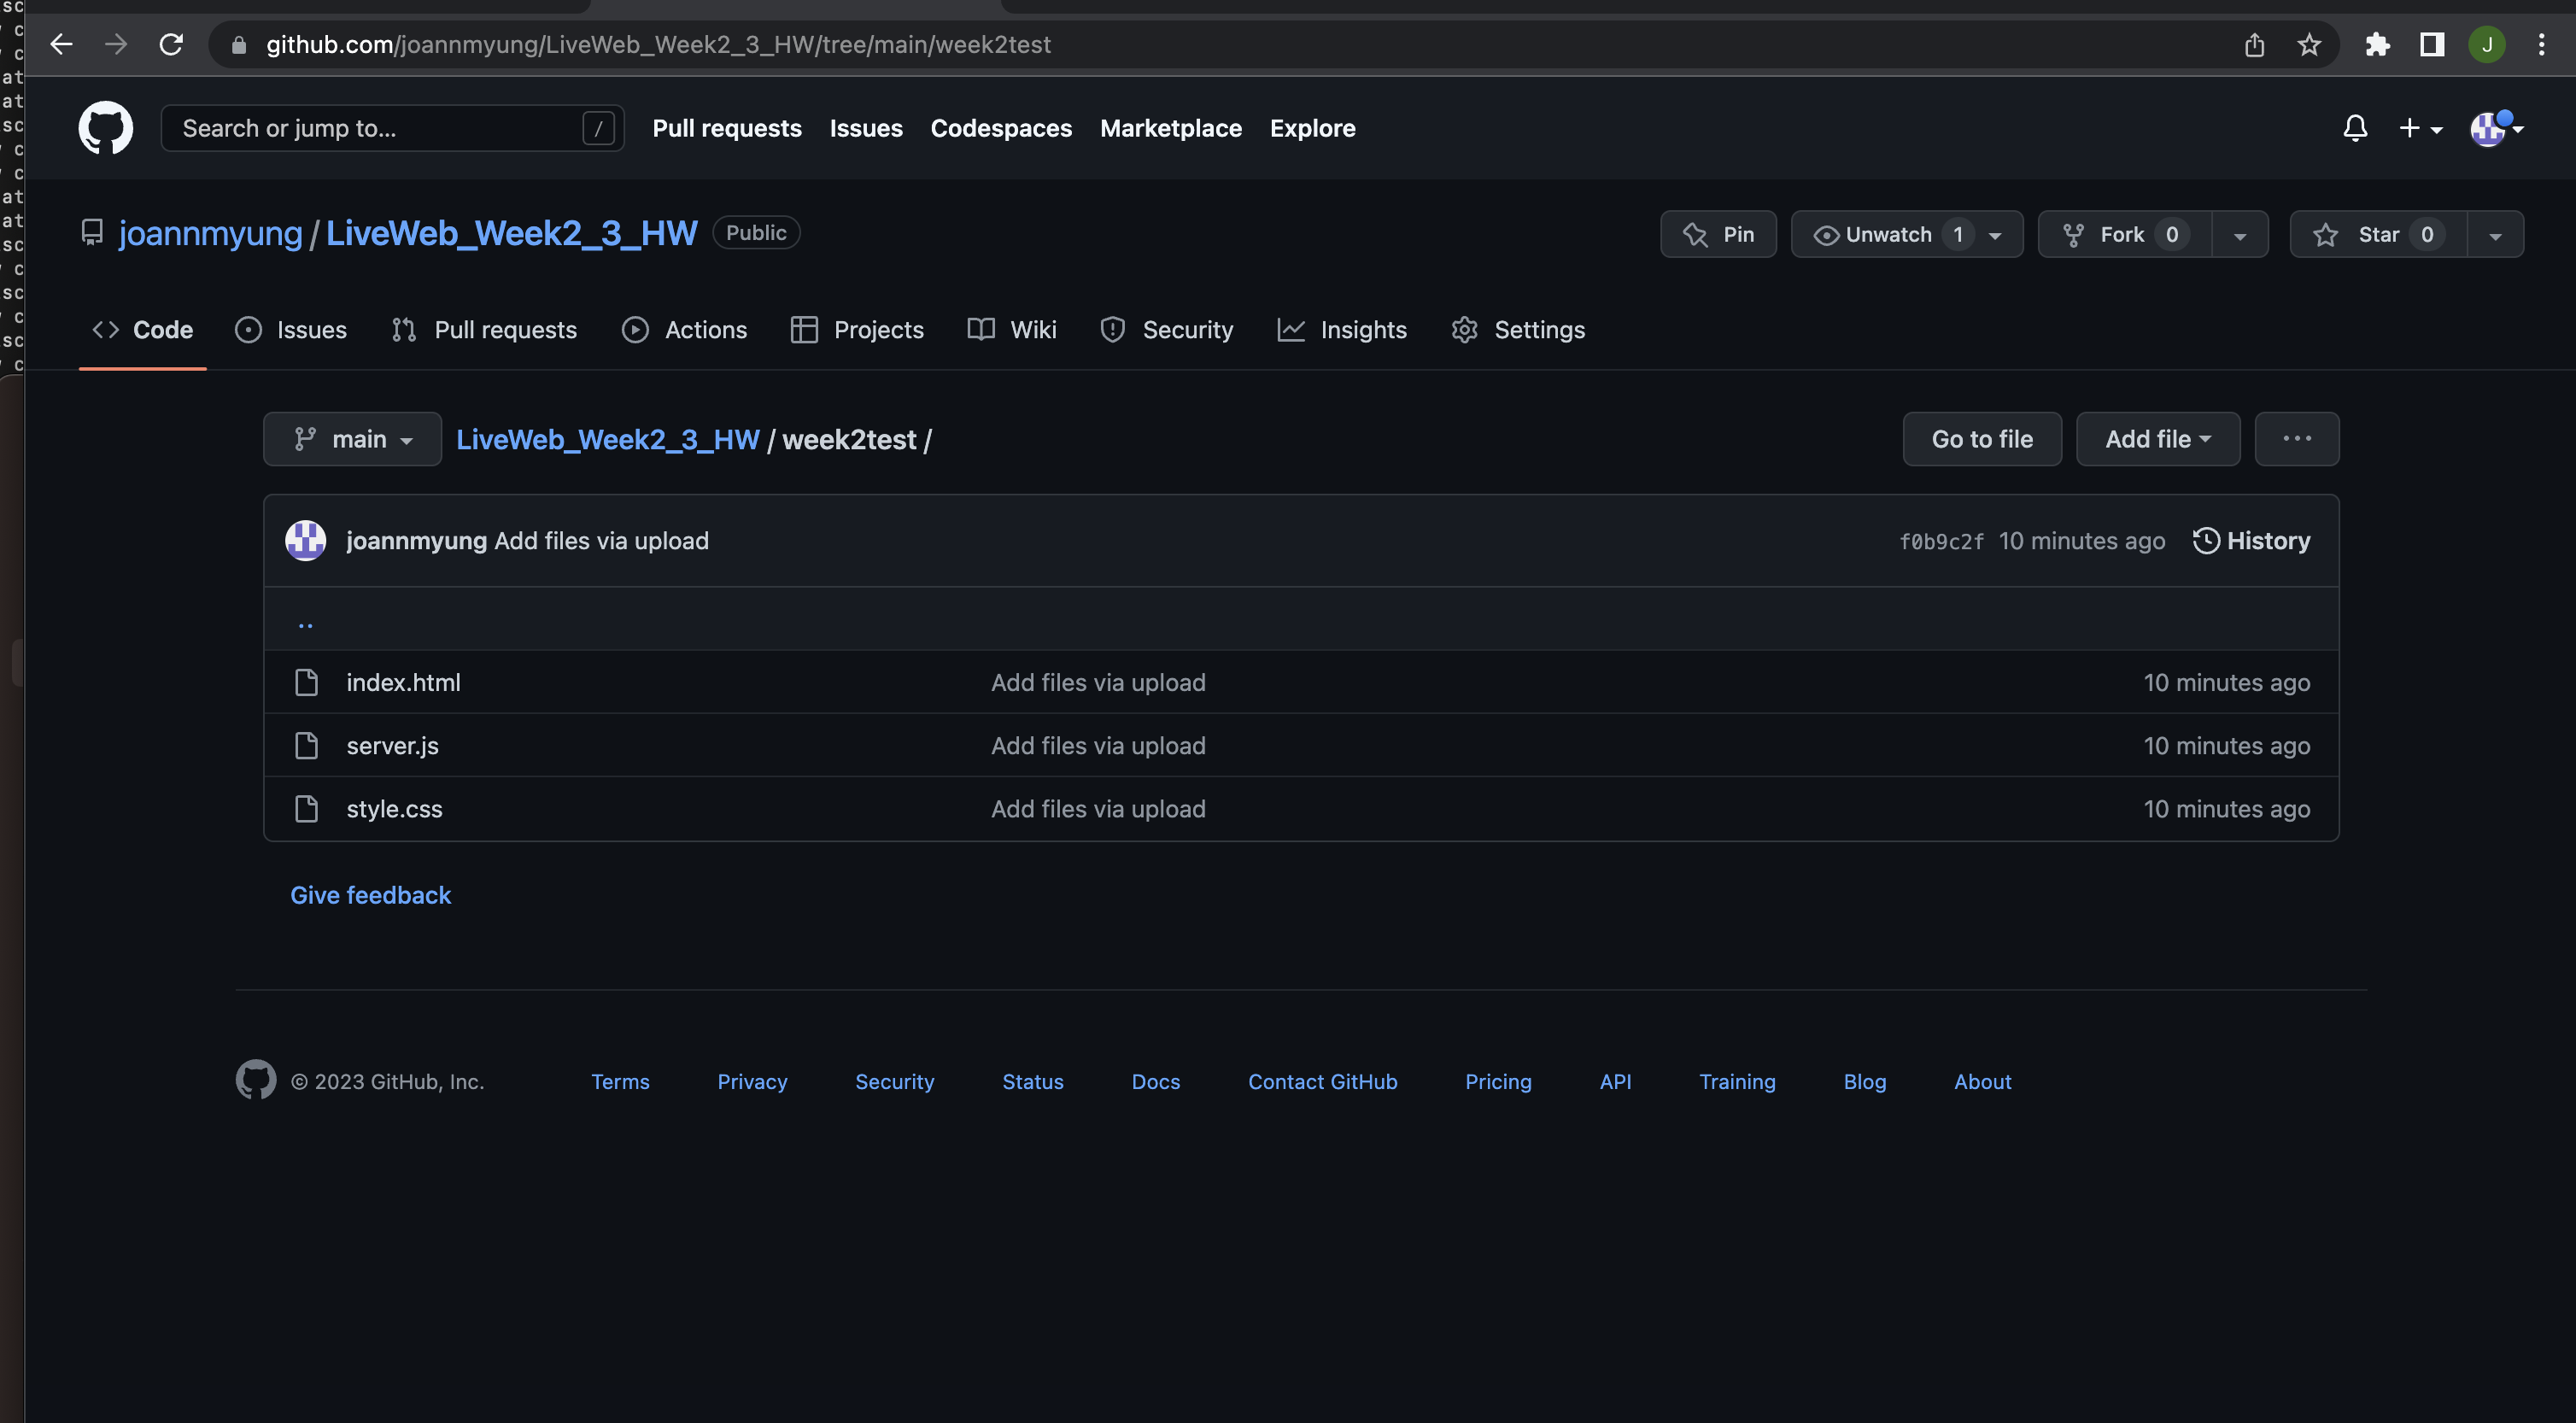The image size is (2576, 1423).
Task: Click the GitHub Octocat home logo
Action: point(105,128)
